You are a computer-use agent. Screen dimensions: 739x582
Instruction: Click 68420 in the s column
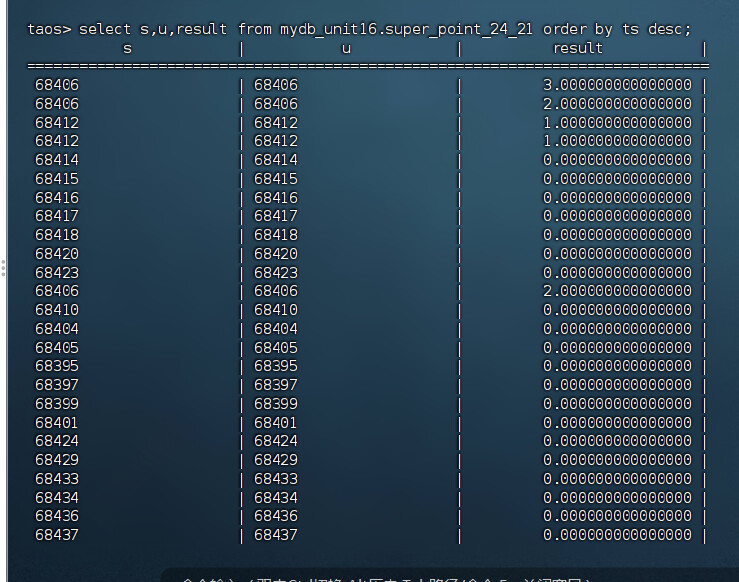point(57,254)
